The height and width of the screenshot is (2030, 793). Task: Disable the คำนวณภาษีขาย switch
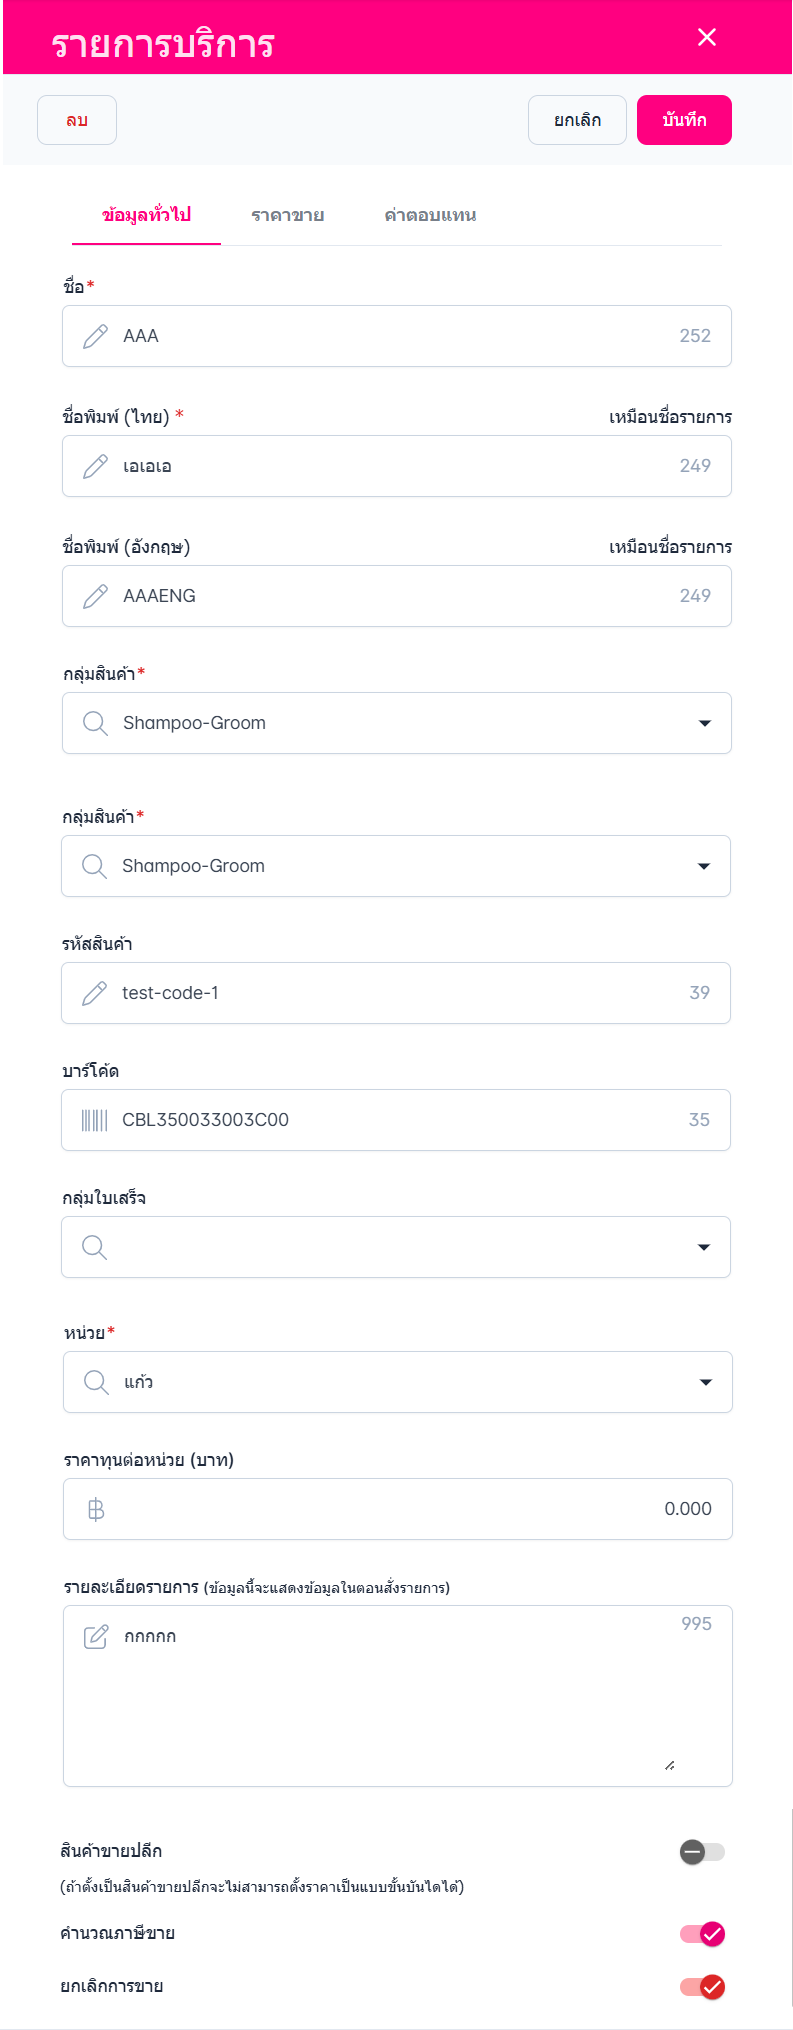(702, 1934)
